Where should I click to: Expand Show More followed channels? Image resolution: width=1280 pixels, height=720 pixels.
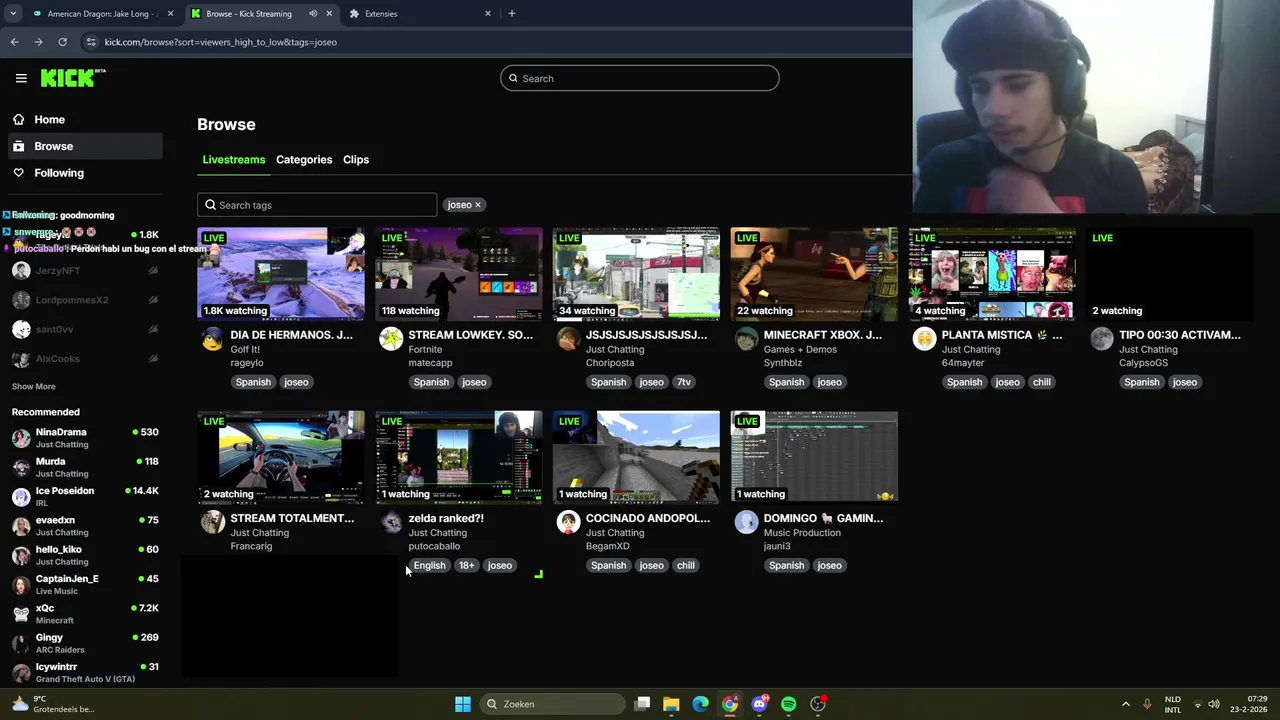point(33,387)
